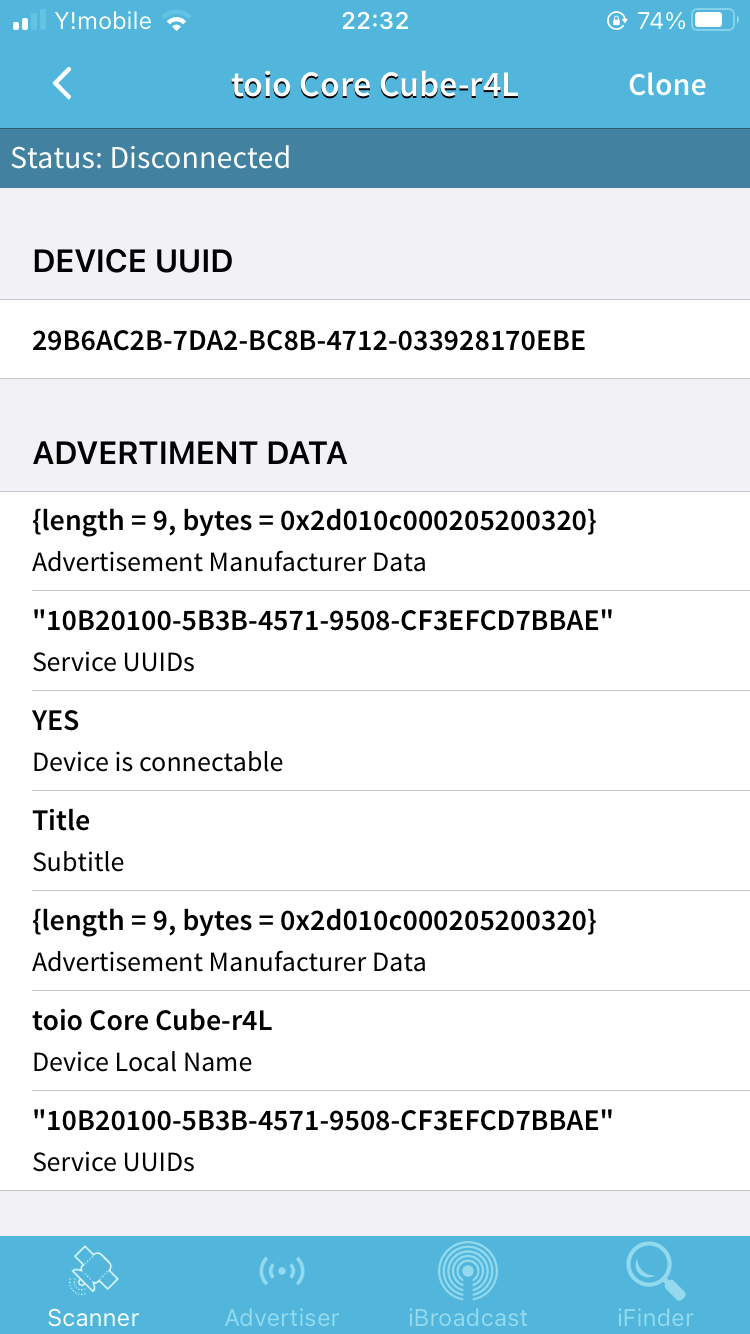Image resolution: width=750 pixels, height=1334 pixels.
Task: Tap the orientation lock status icon
Action: (x=618, y=20)
